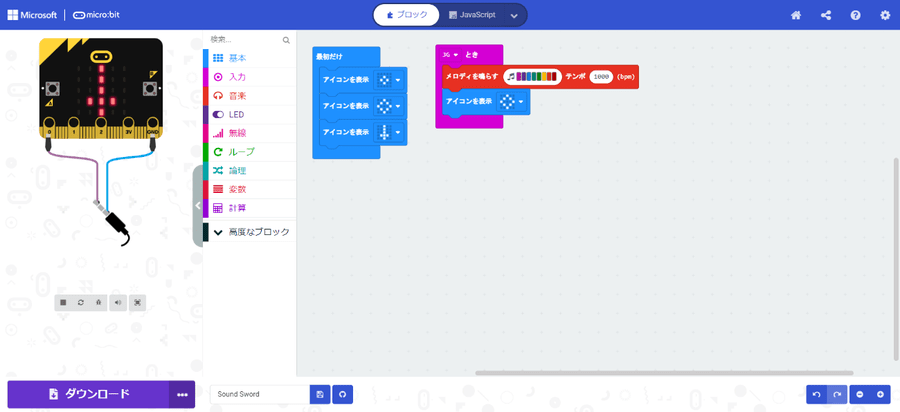
Task: Open the 音楽 block category
Action: pyautogui.click(x=250, y=96)
